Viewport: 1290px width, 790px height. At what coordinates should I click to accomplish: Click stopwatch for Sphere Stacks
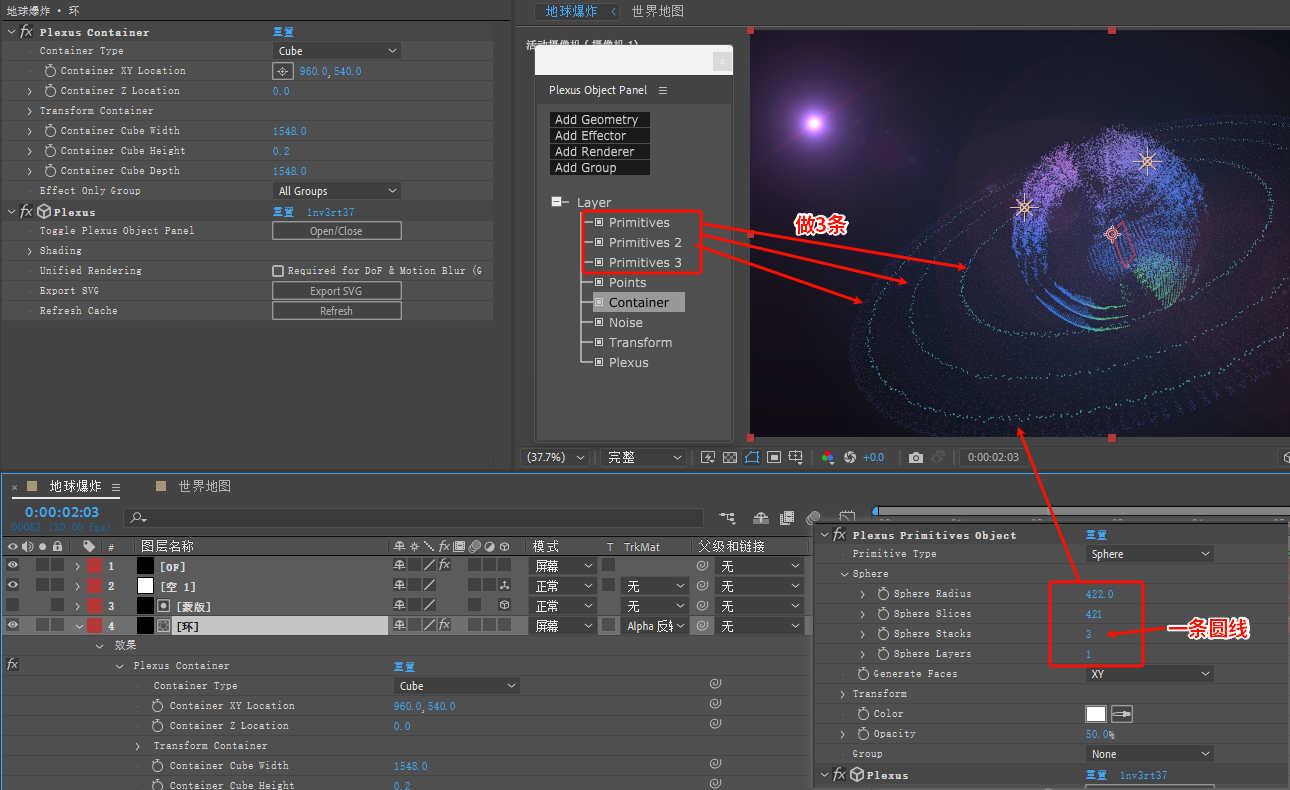883,634
